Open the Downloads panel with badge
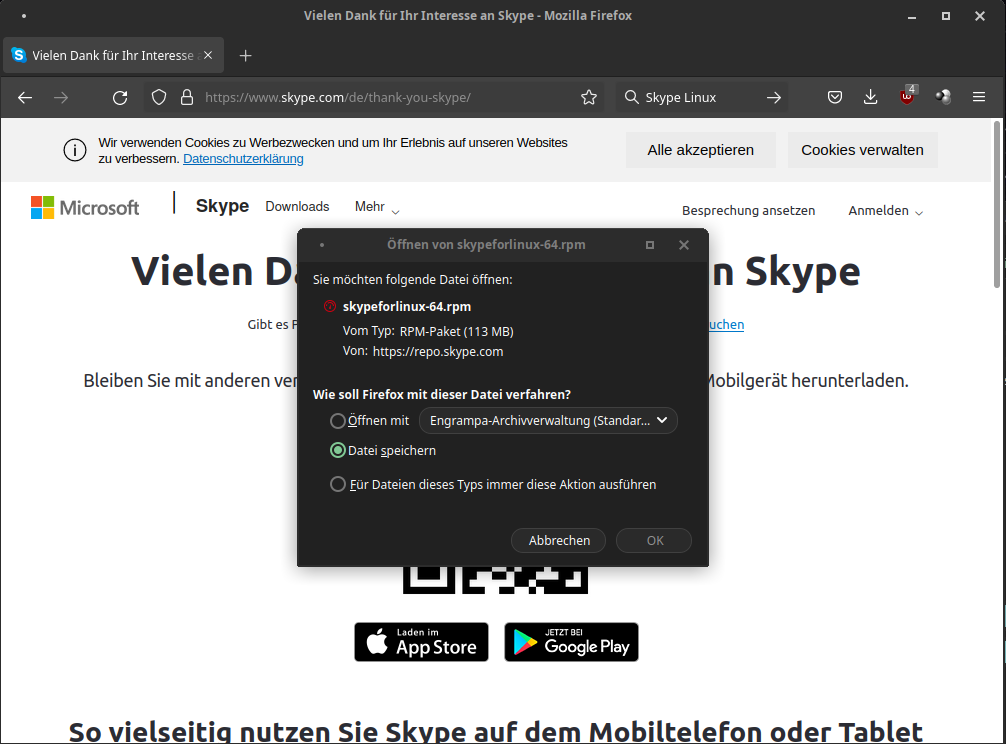Viewport: 1006px width, 744px height. [x=870, y=97]
